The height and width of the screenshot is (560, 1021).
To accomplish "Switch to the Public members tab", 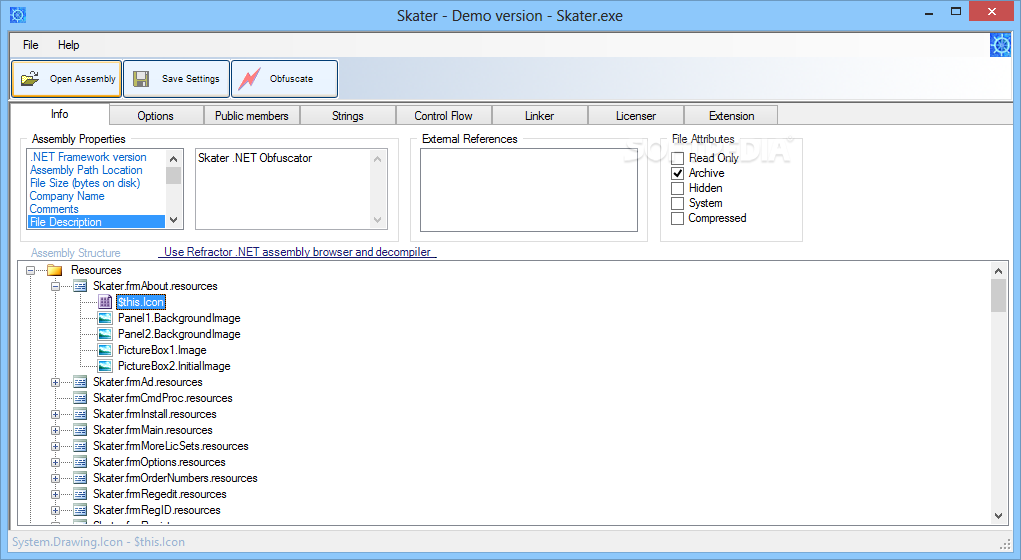I will [251, 116].
